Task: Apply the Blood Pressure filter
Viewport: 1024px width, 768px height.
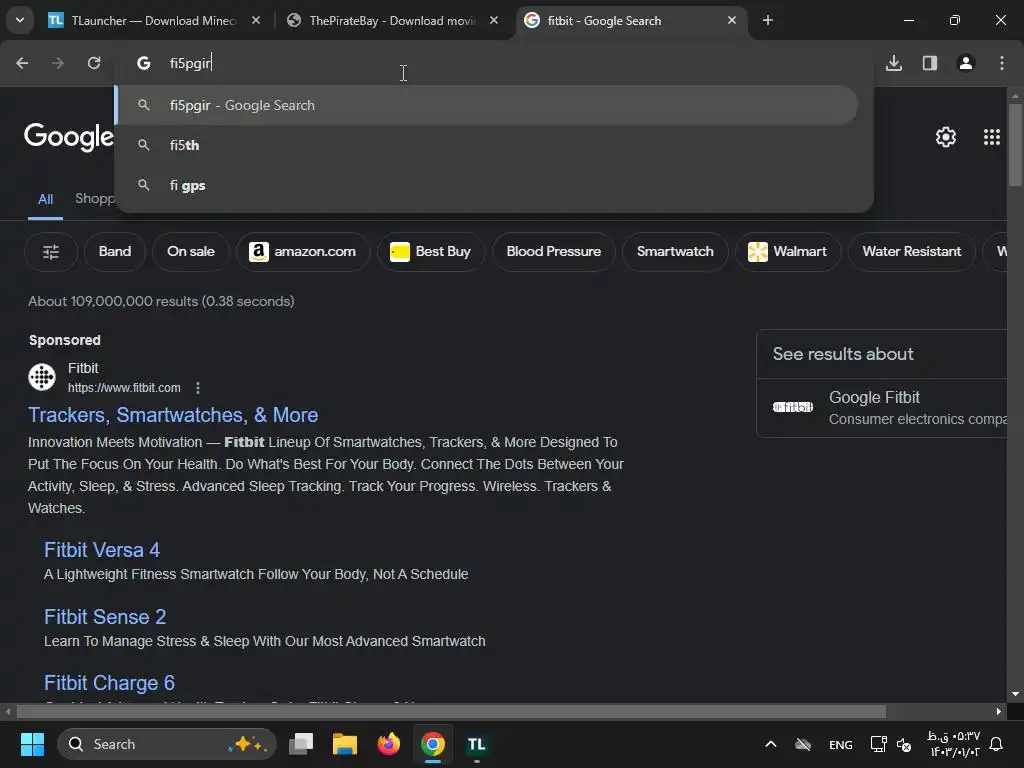Action: click(554, 251)
